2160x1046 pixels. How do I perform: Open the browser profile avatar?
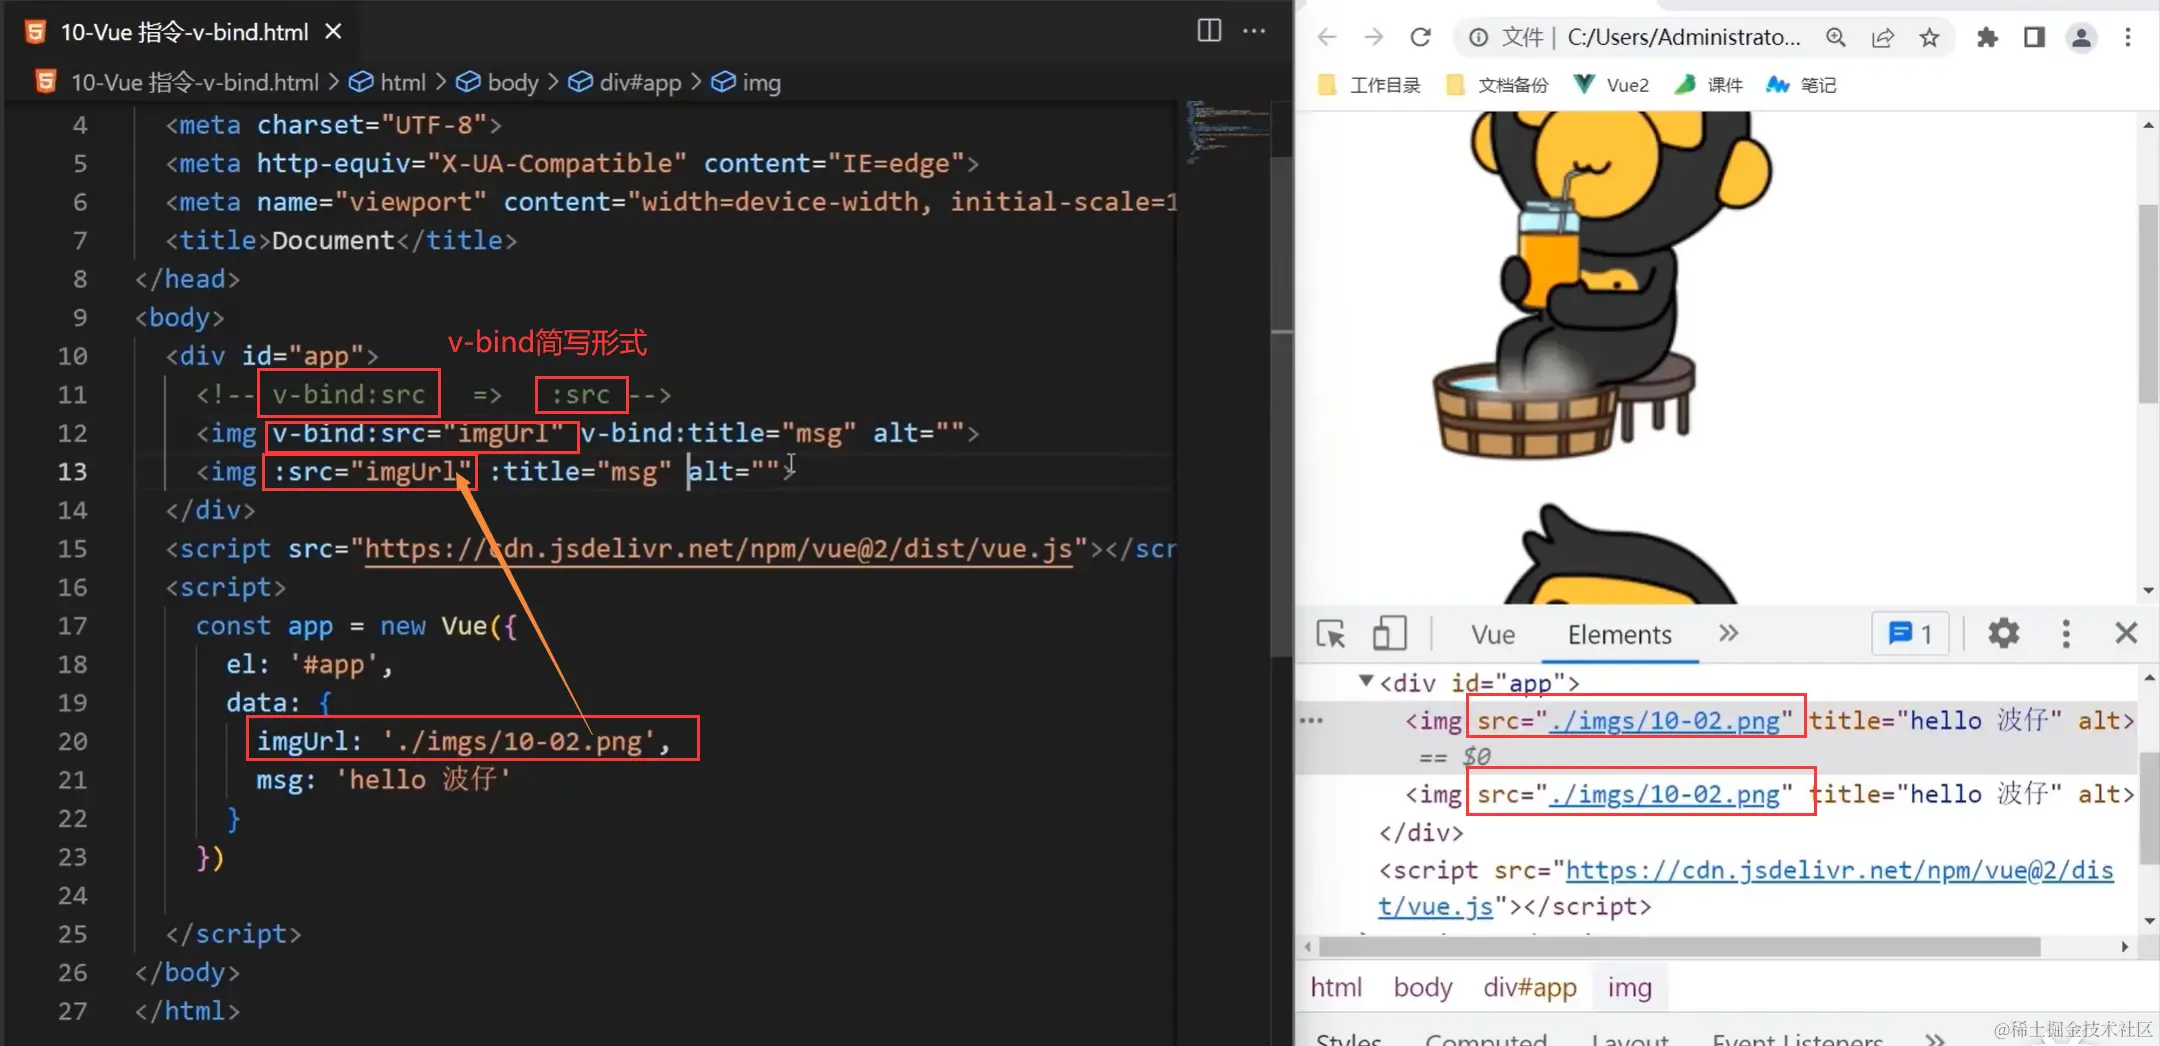pos(2081,38)
